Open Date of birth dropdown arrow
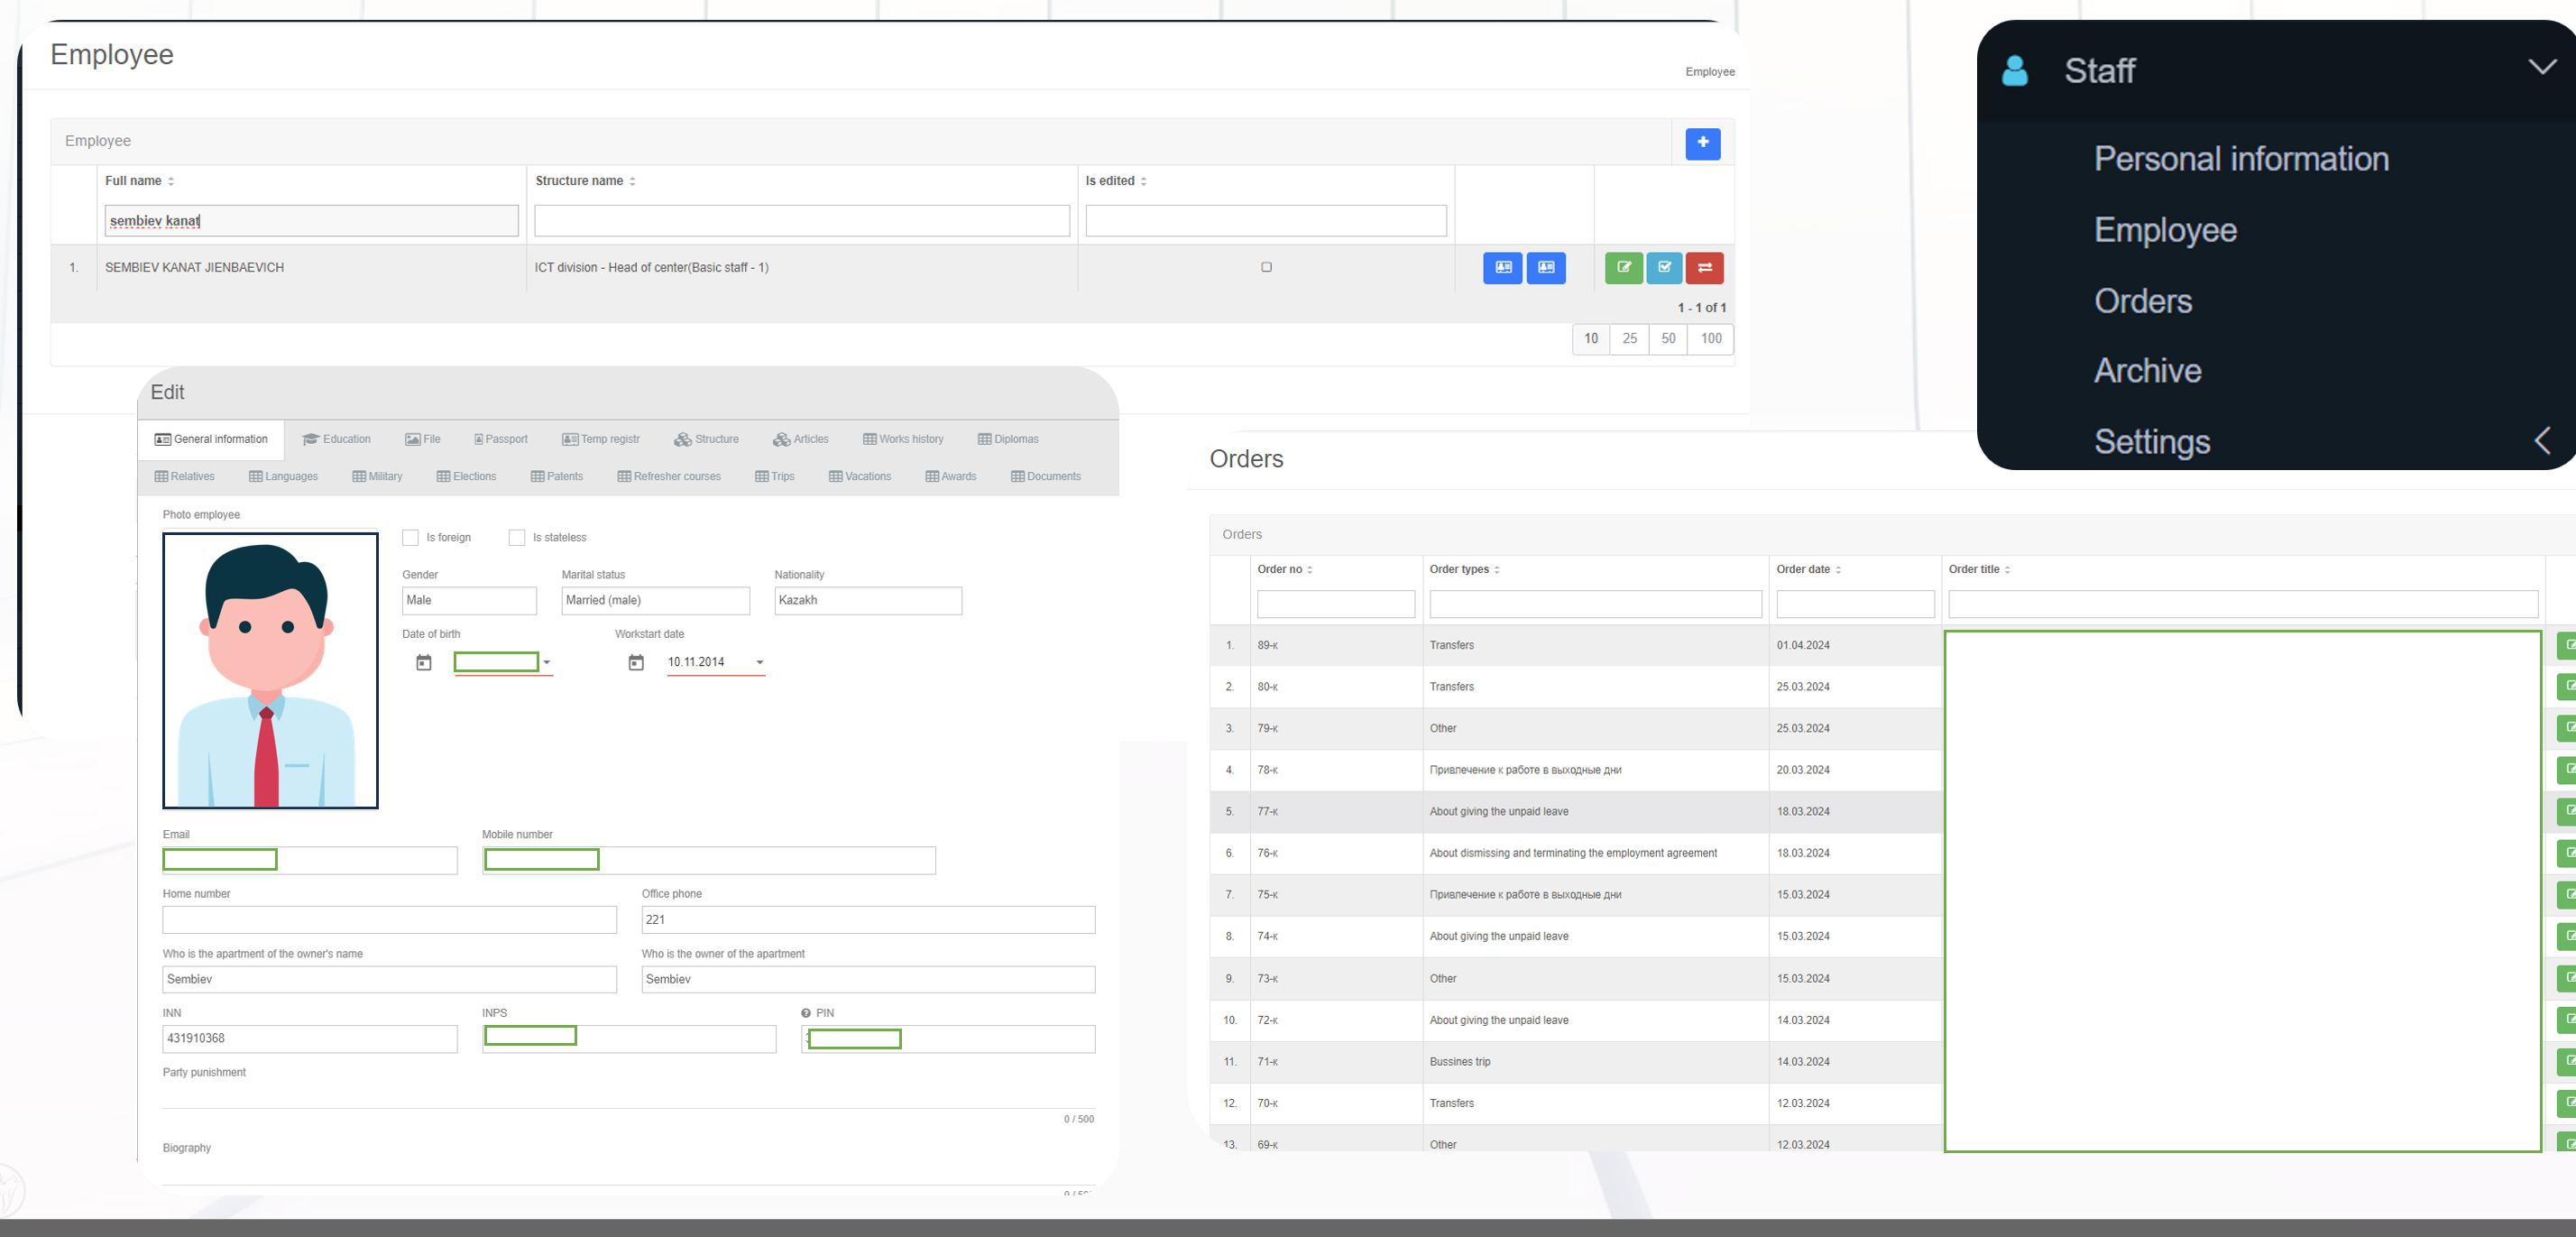This screenshot has width=2576, height=1237. 547,662
